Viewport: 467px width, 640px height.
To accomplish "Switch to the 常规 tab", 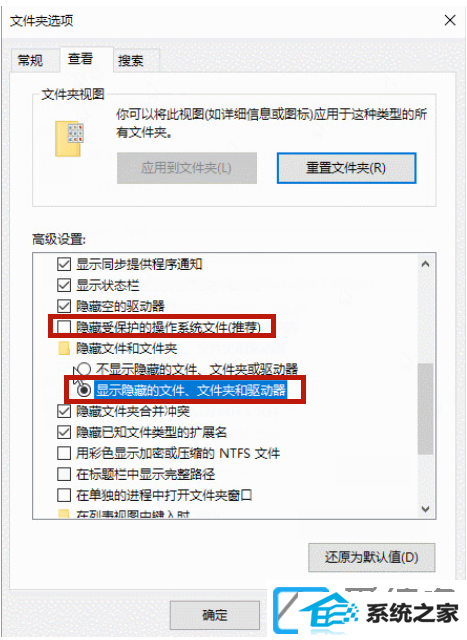I will [x=30, y=60].
